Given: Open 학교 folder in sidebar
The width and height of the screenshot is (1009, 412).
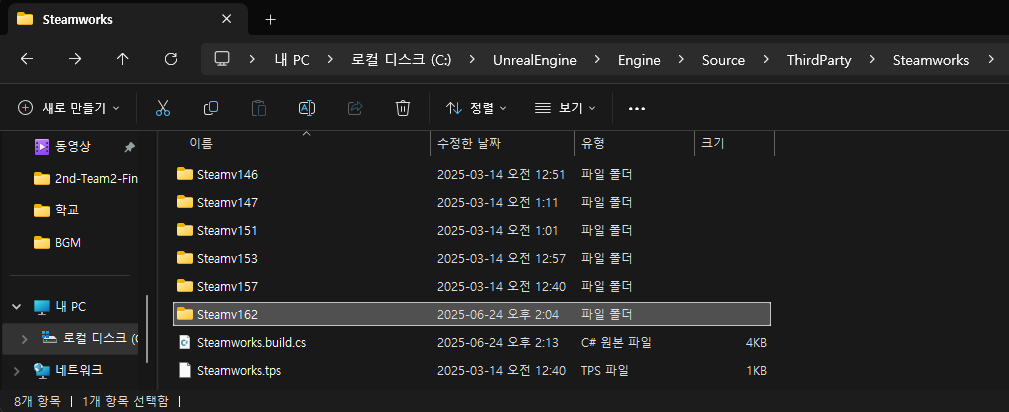Looking at the screenshot, I should click(57, 210).
